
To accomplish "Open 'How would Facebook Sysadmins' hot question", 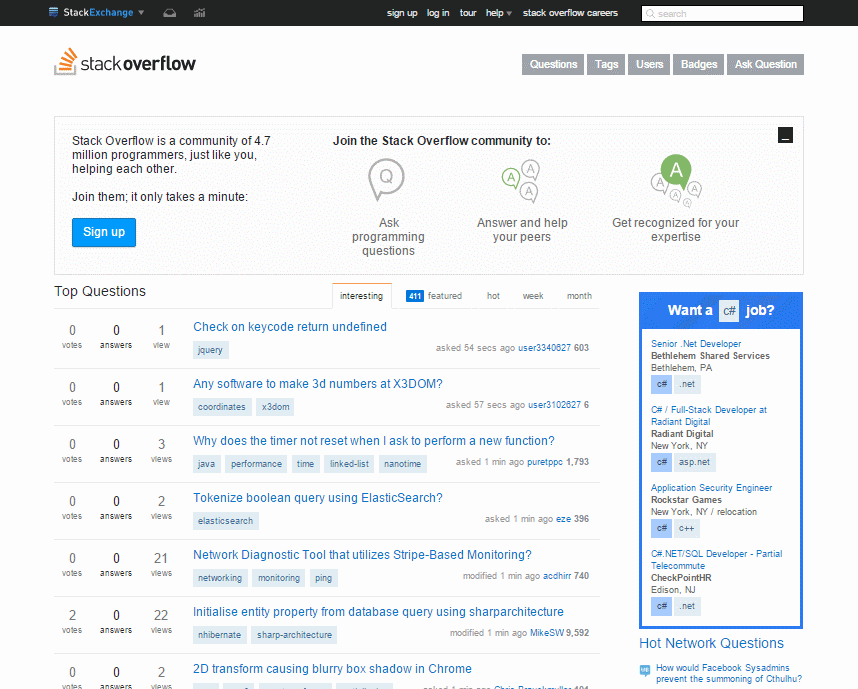I will (x=728, y=673).
